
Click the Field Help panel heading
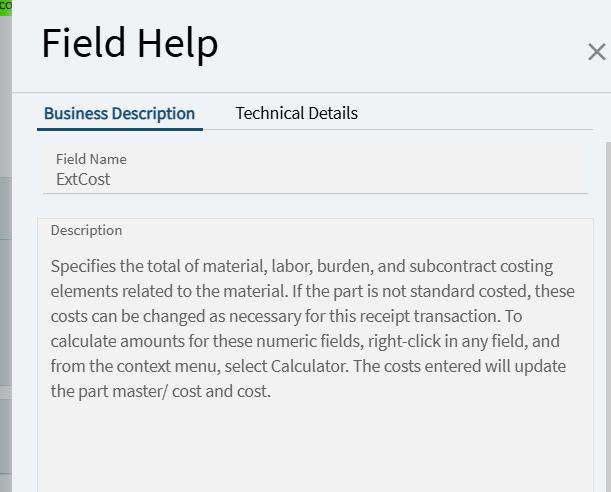click(129, 44)
